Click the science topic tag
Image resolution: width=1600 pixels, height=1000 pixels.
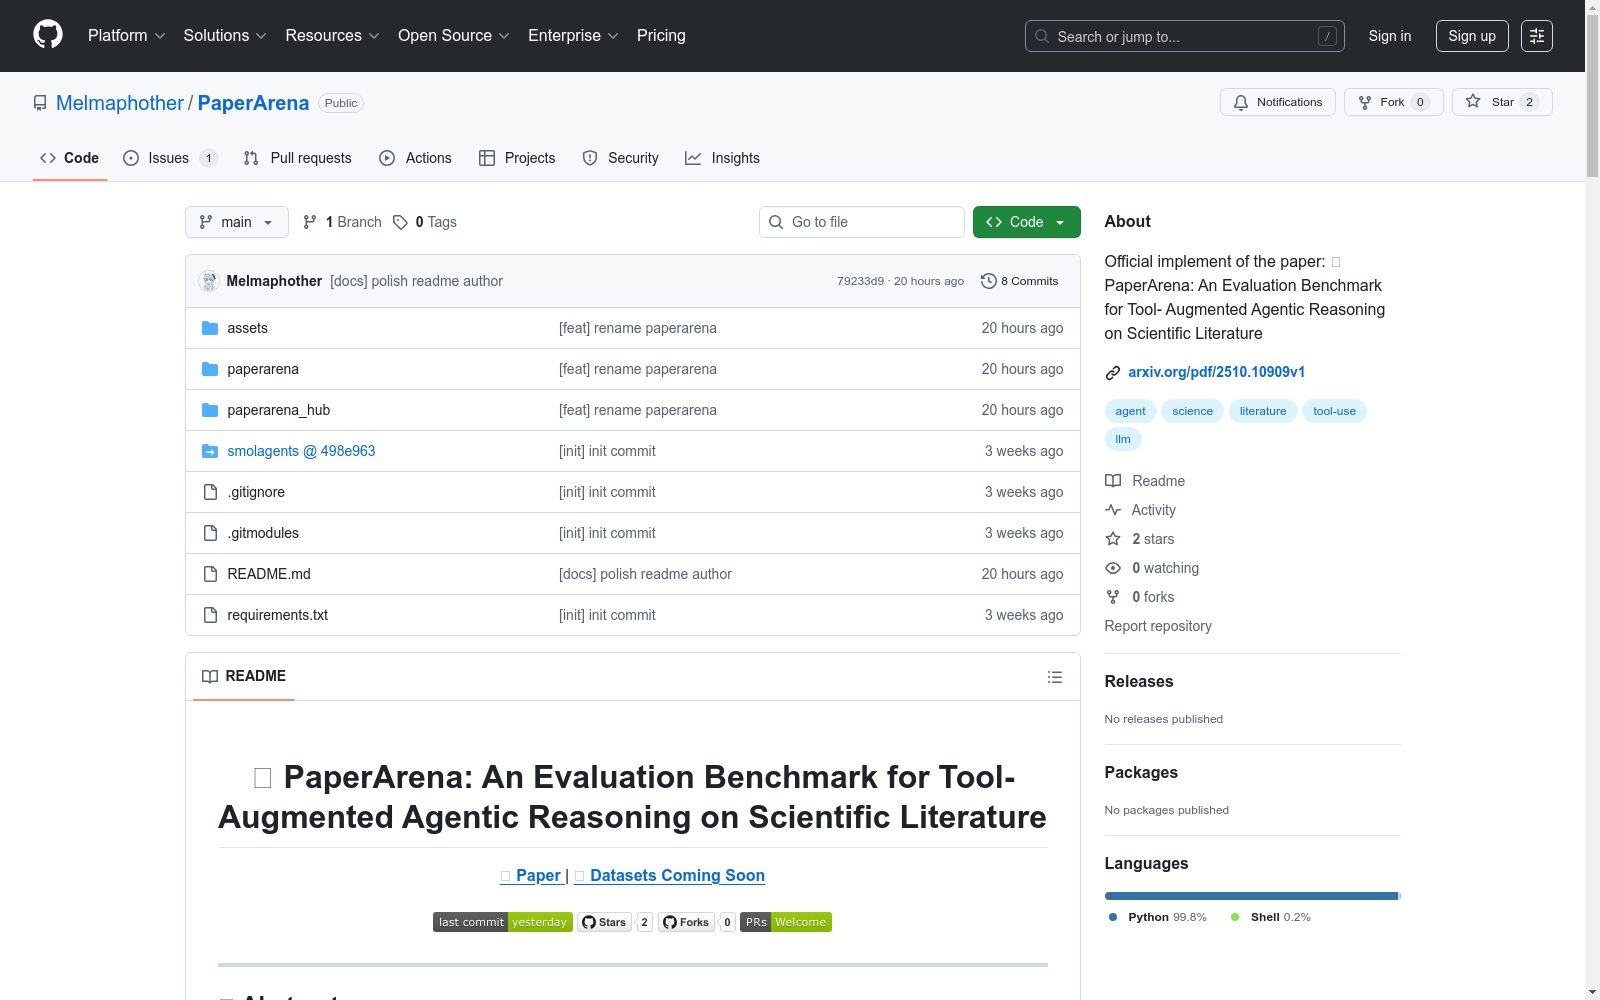[1192, 411]
